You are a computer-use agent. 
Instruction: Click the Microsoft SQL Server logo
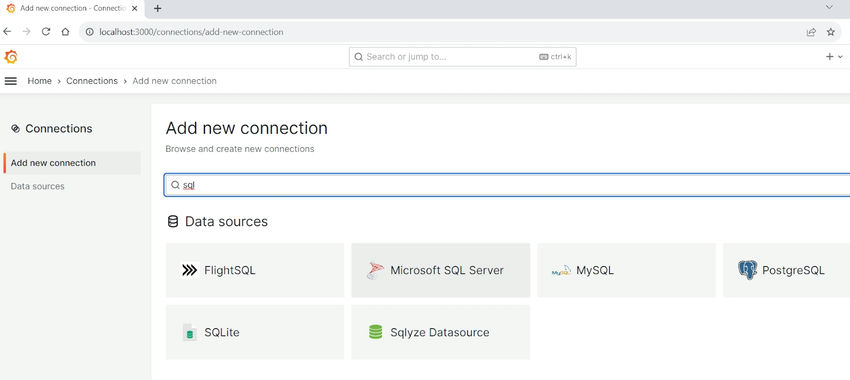pos(375,270)
